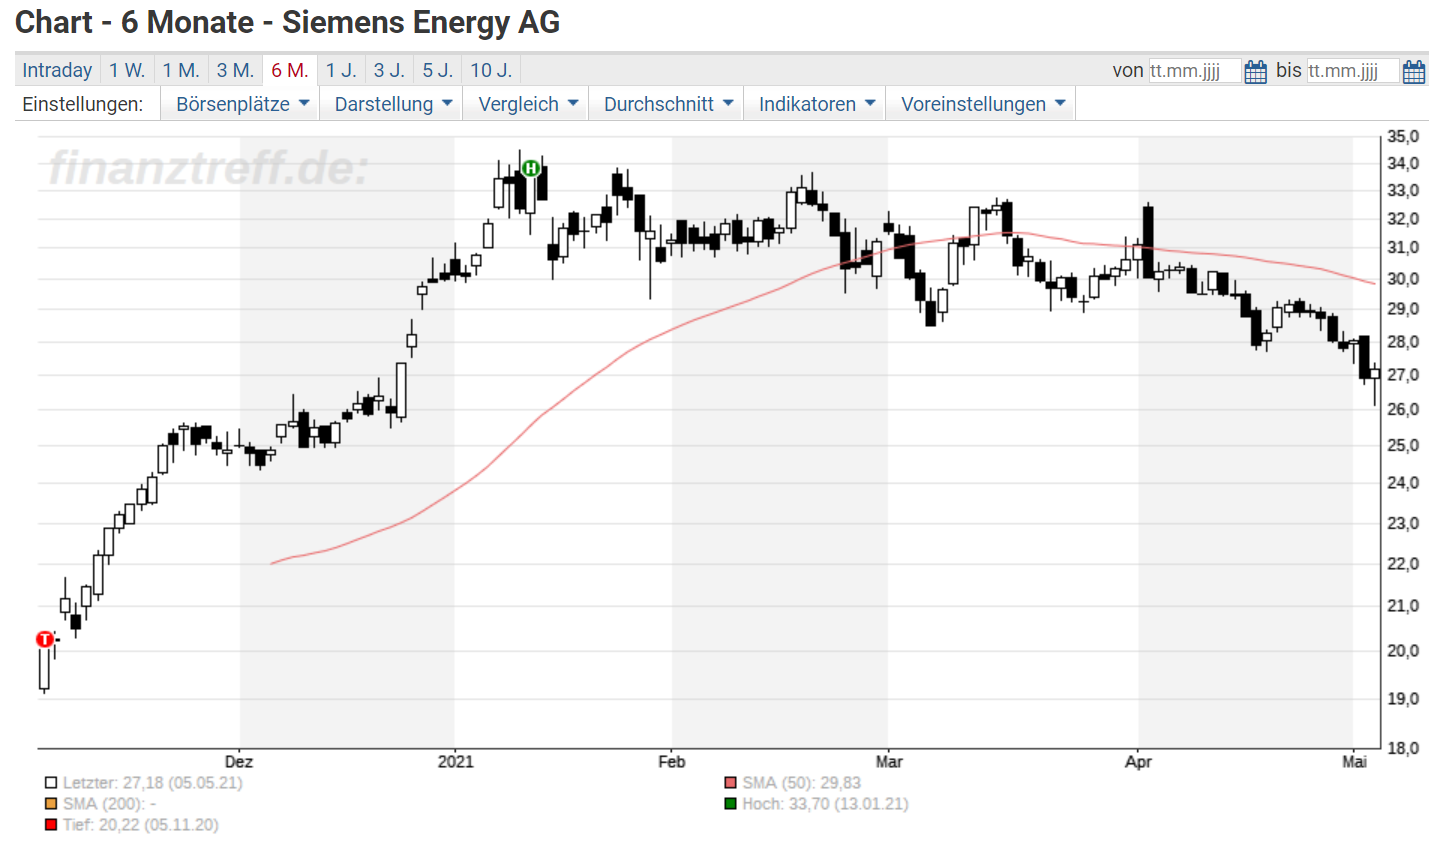The width and height of the screenshot is (1429, 843).
Task: Click 'Hoch: 33,70 (13.01.21)' legend text
Action: click(826, 804)
